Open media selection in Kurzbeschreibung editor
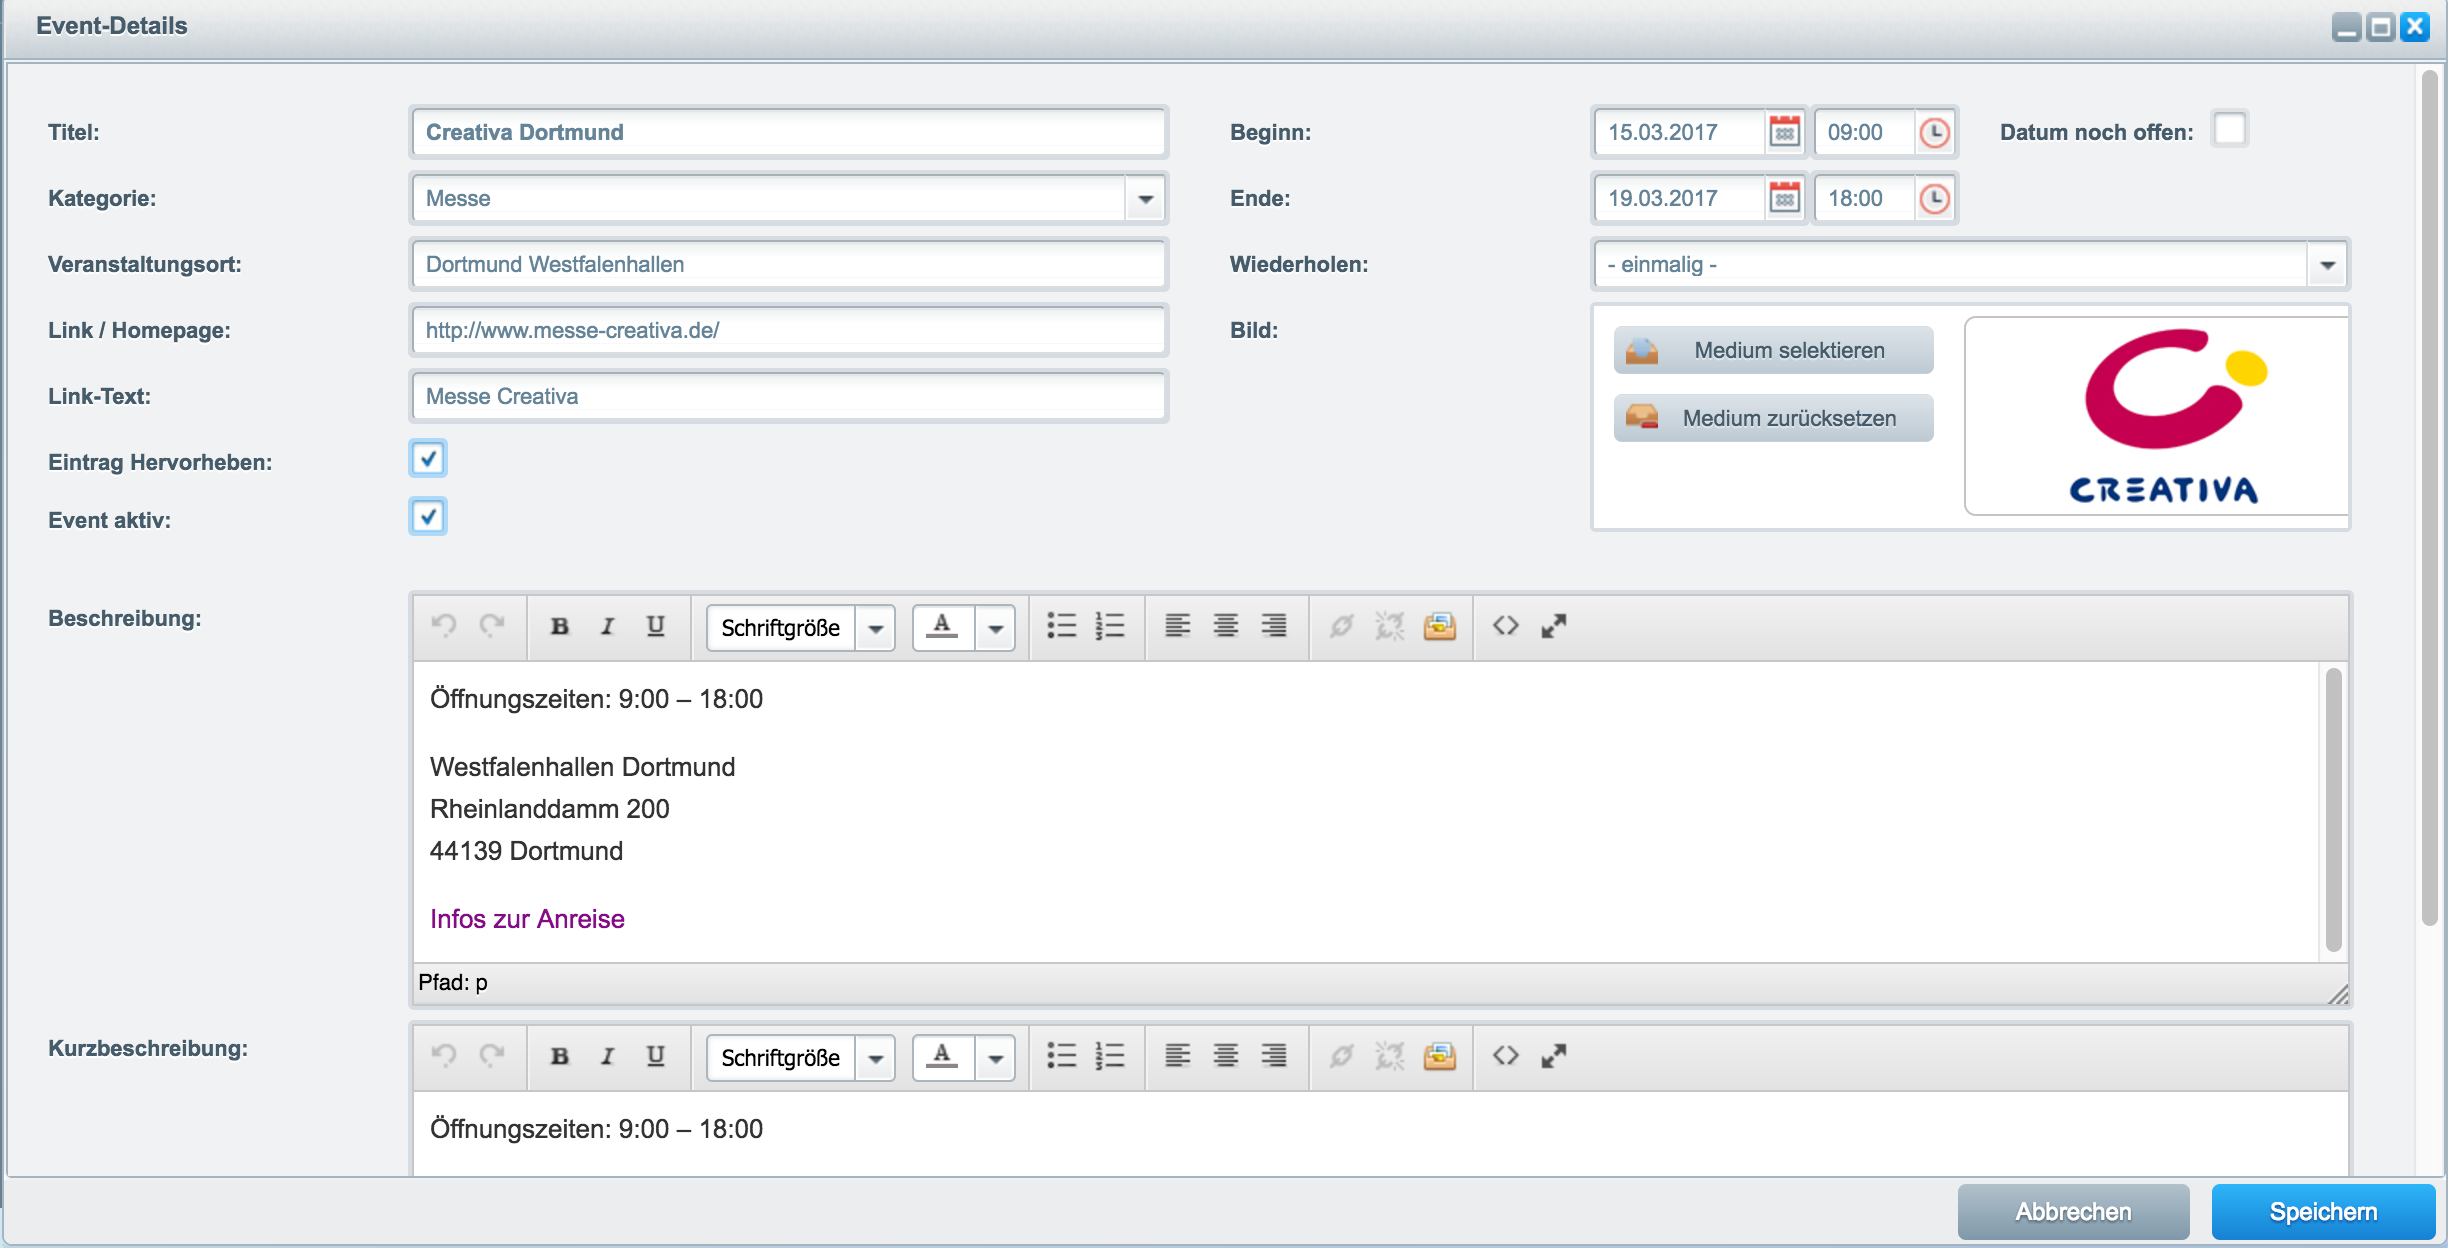Image resolution: width=2448 pixels, height=1248 pixels. pos(1440,1056)
